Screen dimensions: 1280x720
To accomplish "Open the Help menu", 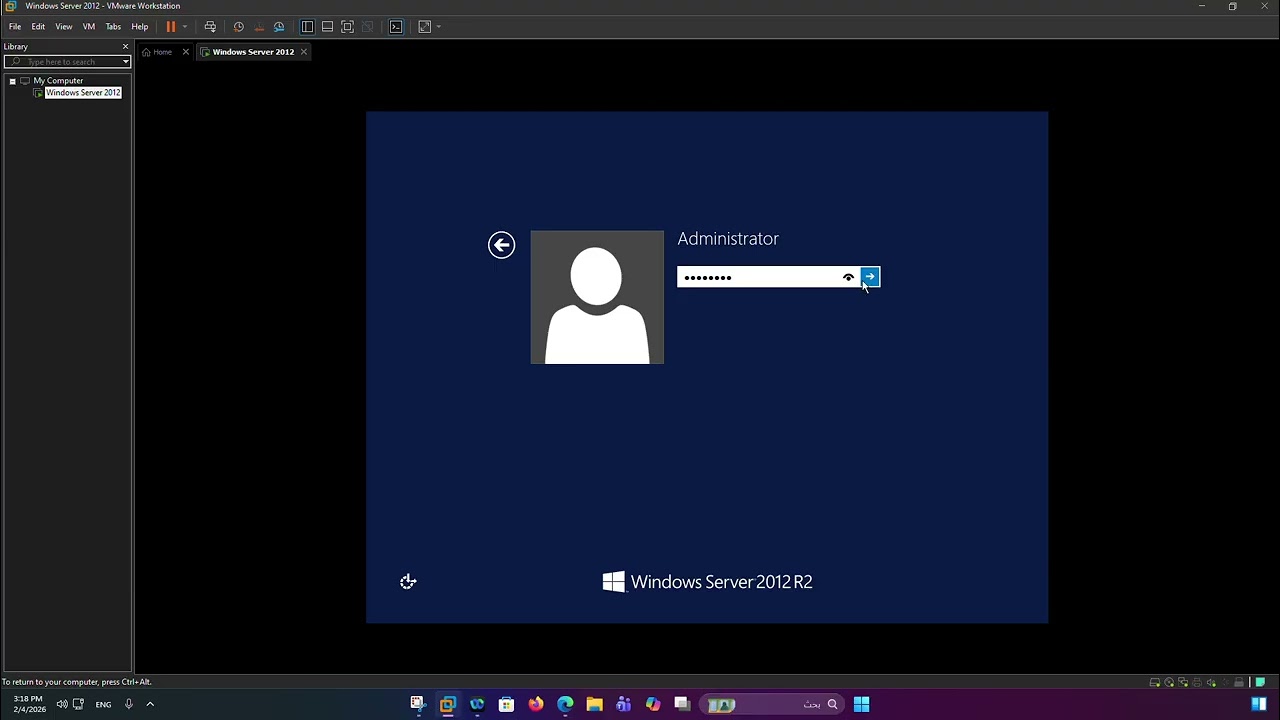I will (140, 27).
